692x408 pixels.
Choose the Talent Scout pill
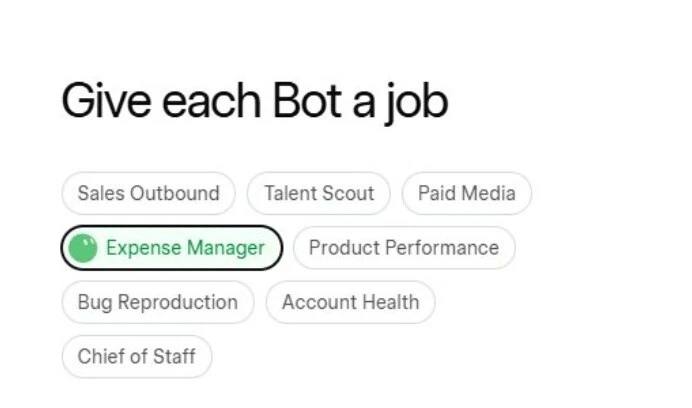pyautogui.click(x=319, y=193)
